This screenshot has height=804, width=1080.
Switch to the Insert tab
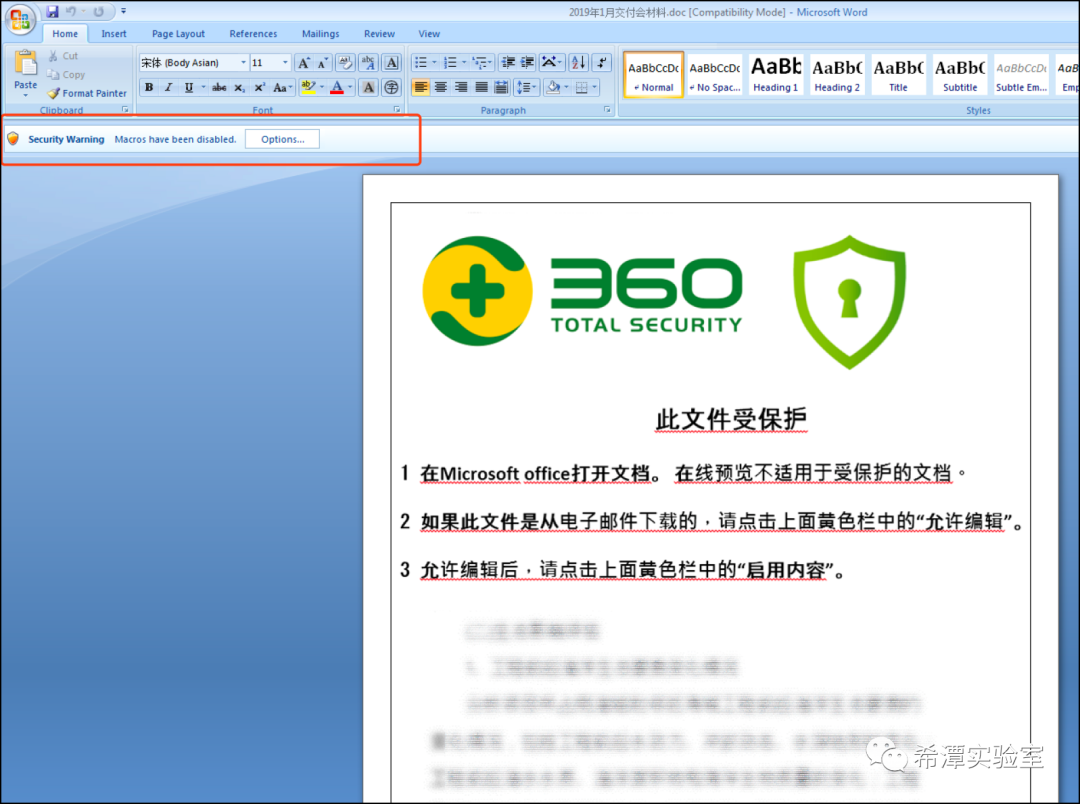(114, 34)
